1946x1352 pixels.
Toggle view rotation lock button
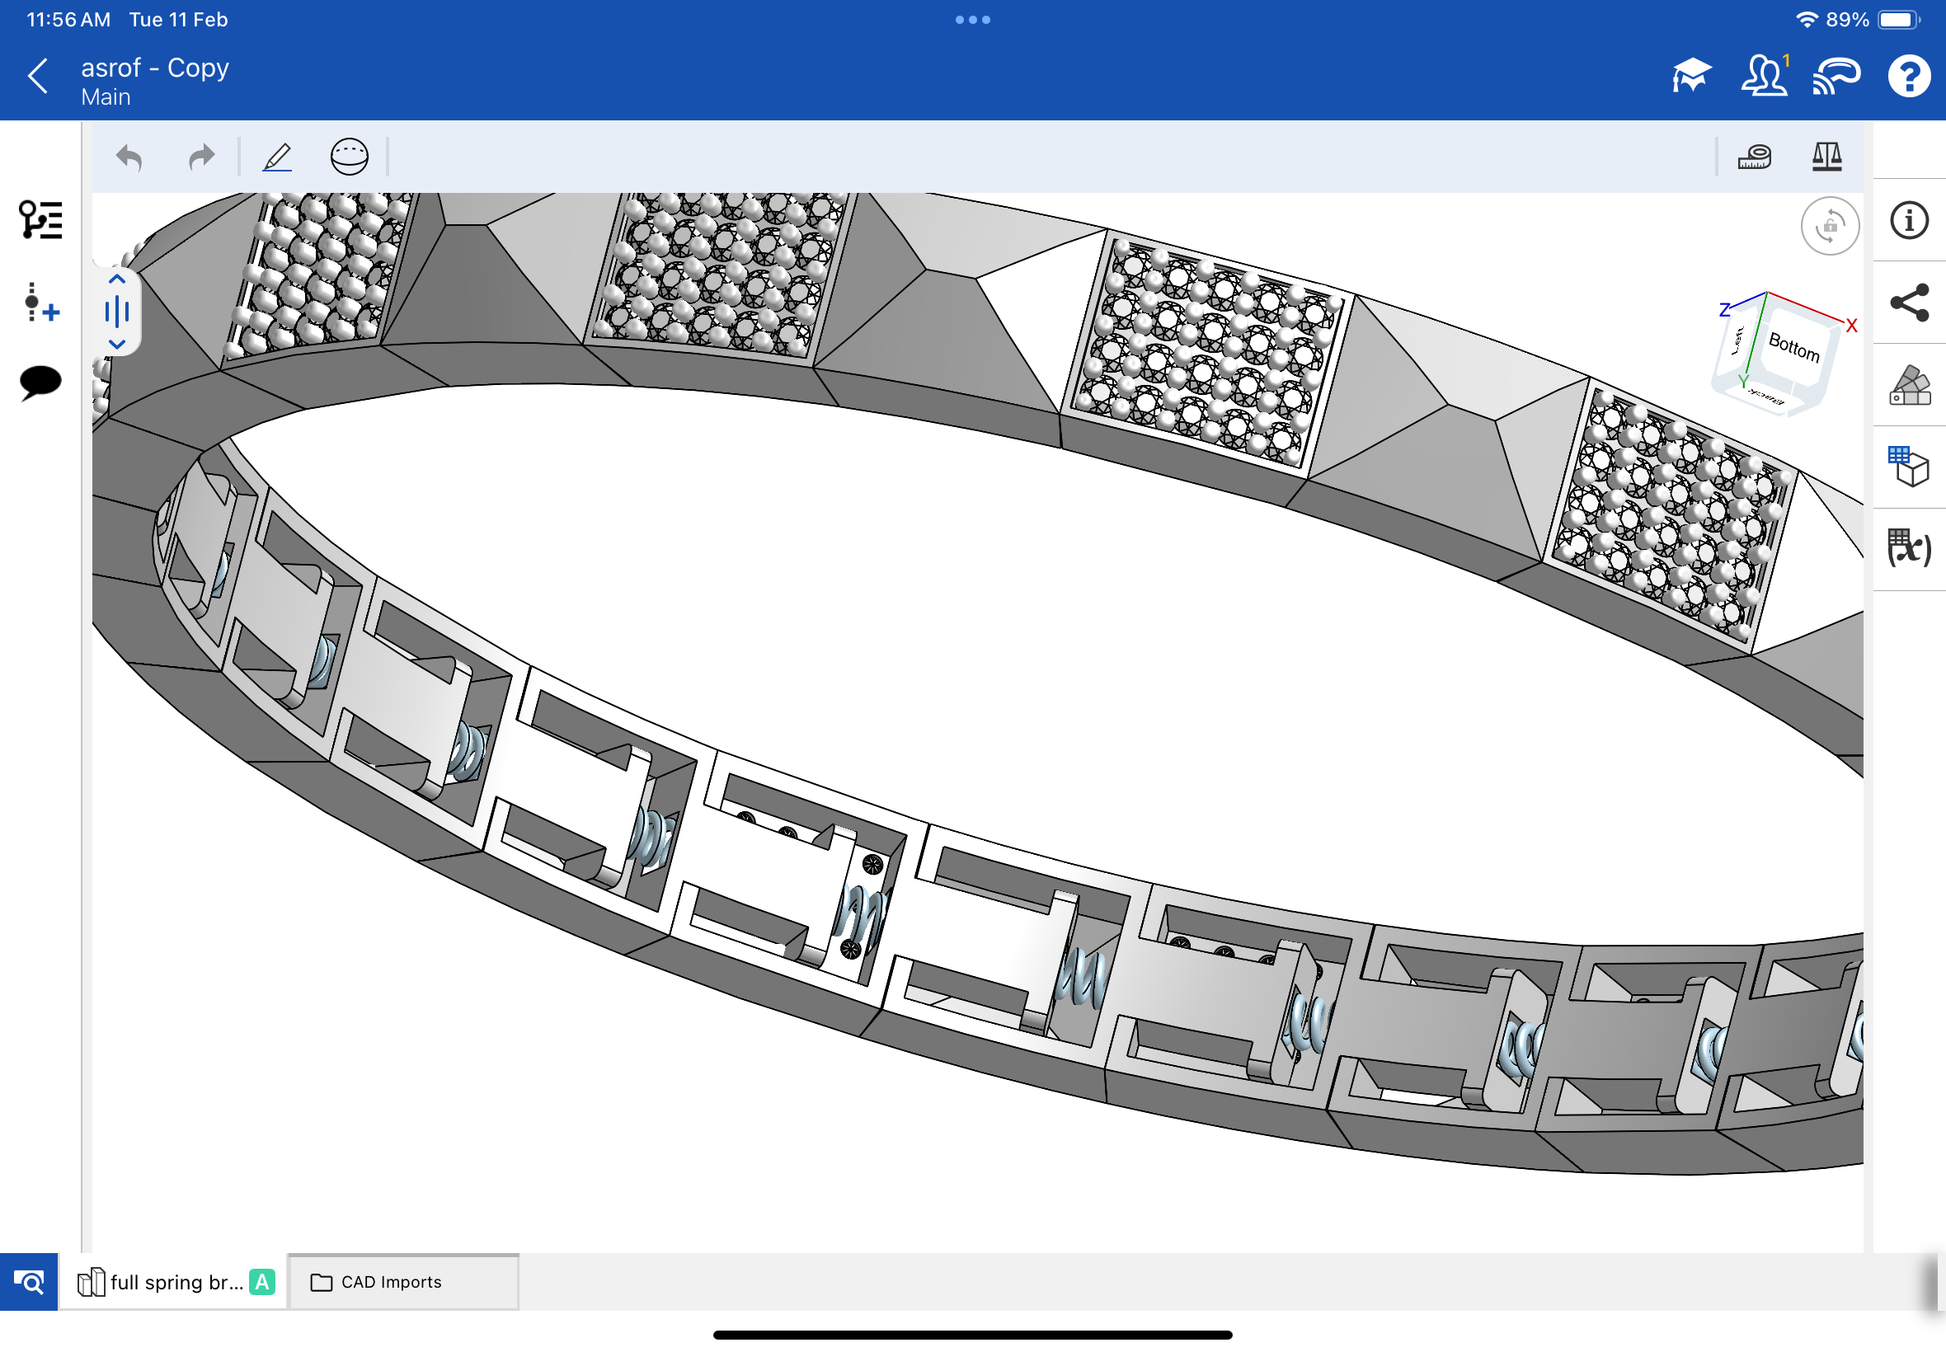pos(1829,226)
